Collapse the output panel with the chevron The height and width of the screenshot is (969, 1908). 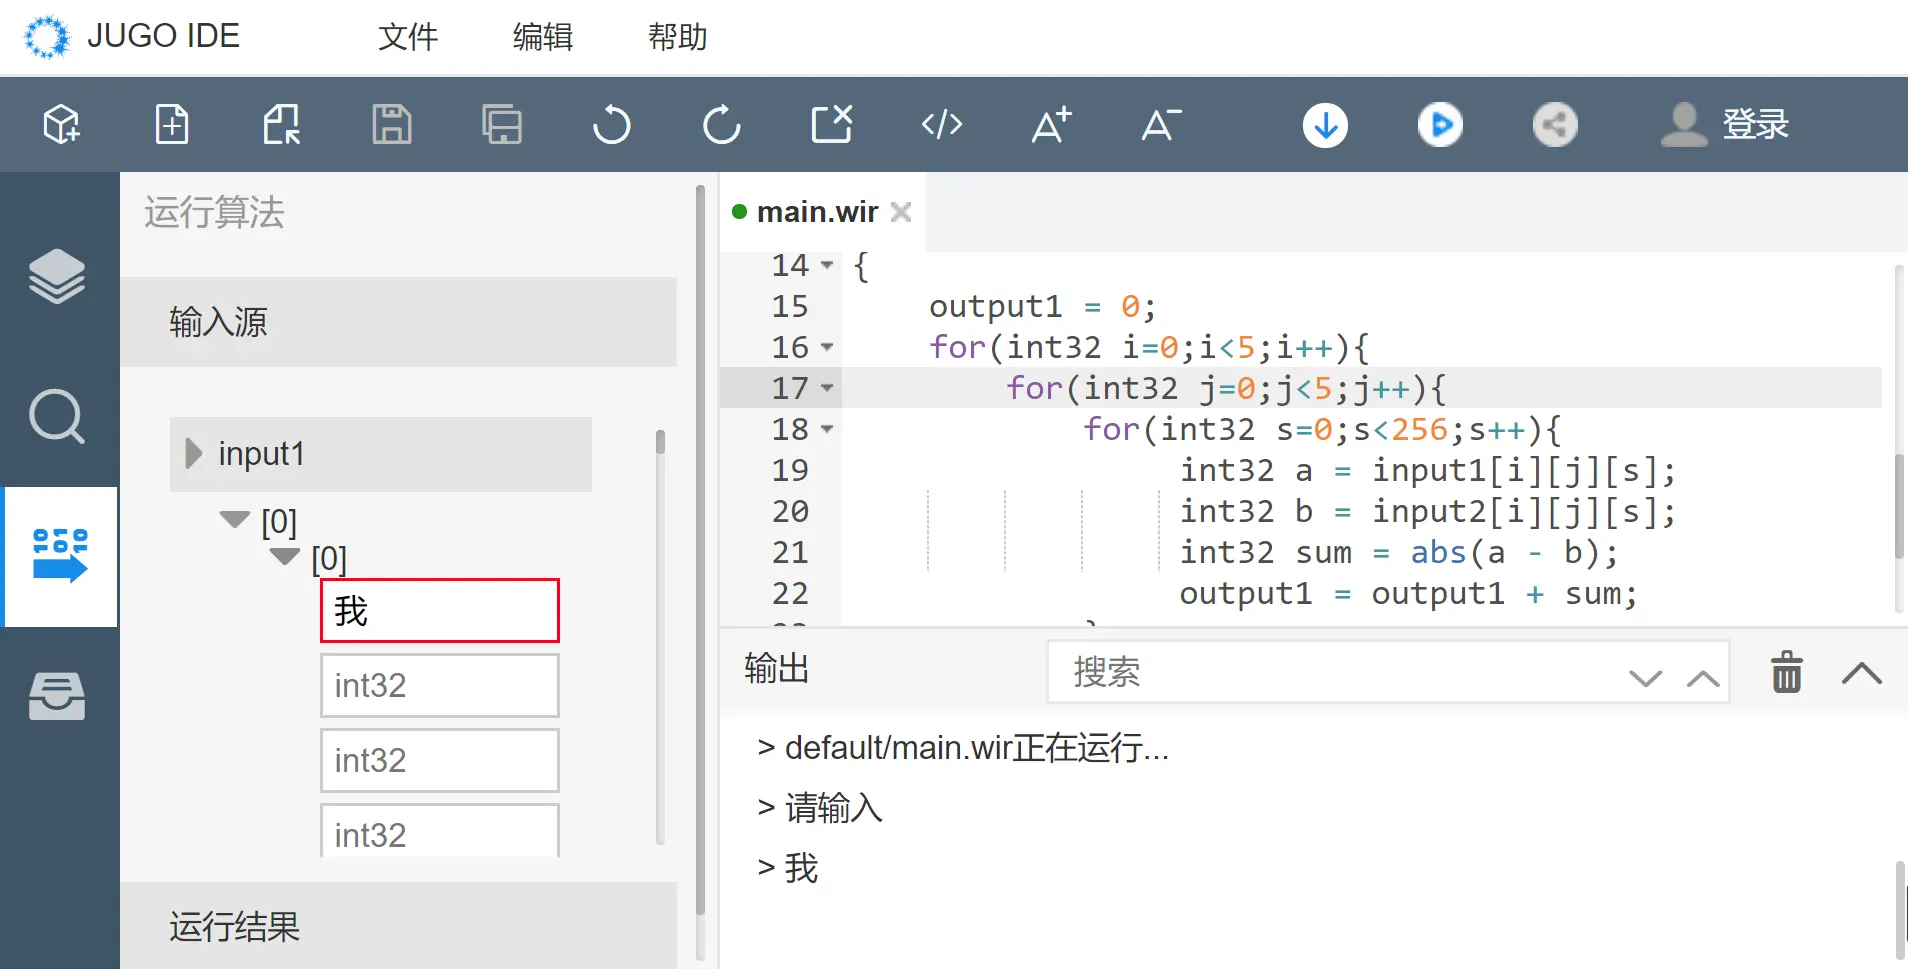coord(1862,673)
